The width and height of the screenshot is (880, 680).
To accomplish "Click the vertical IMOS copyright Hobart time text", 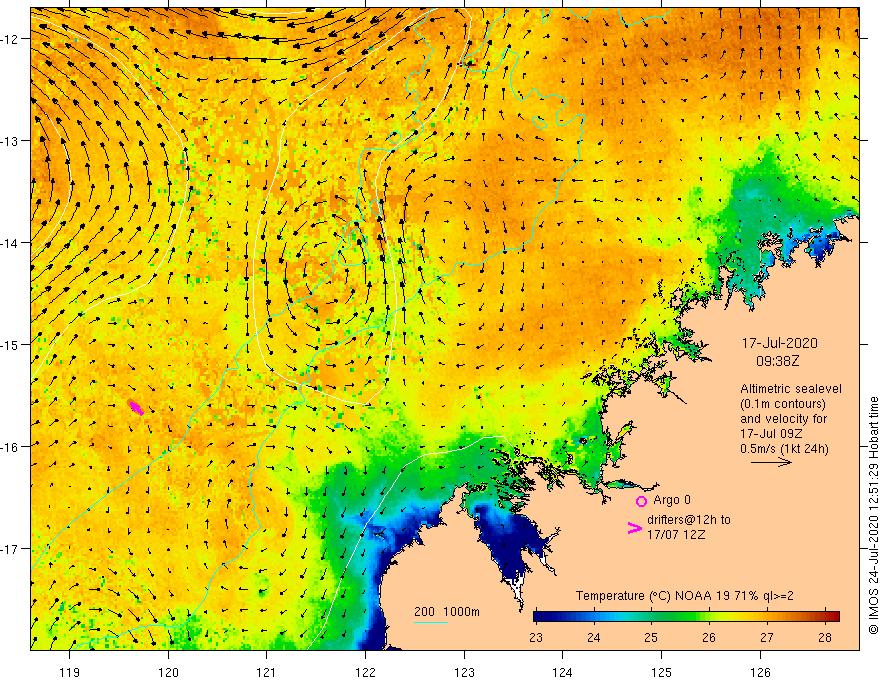I will coord(873,516).
